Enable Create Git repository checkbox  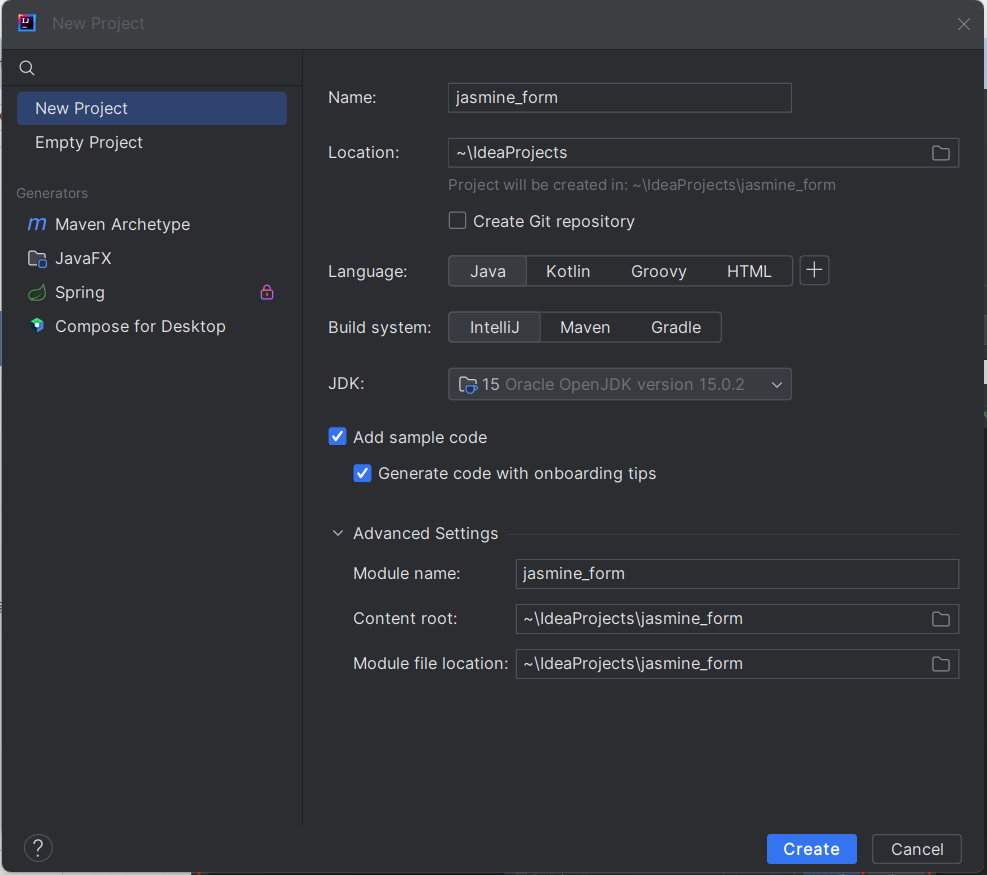pos(458,220)
